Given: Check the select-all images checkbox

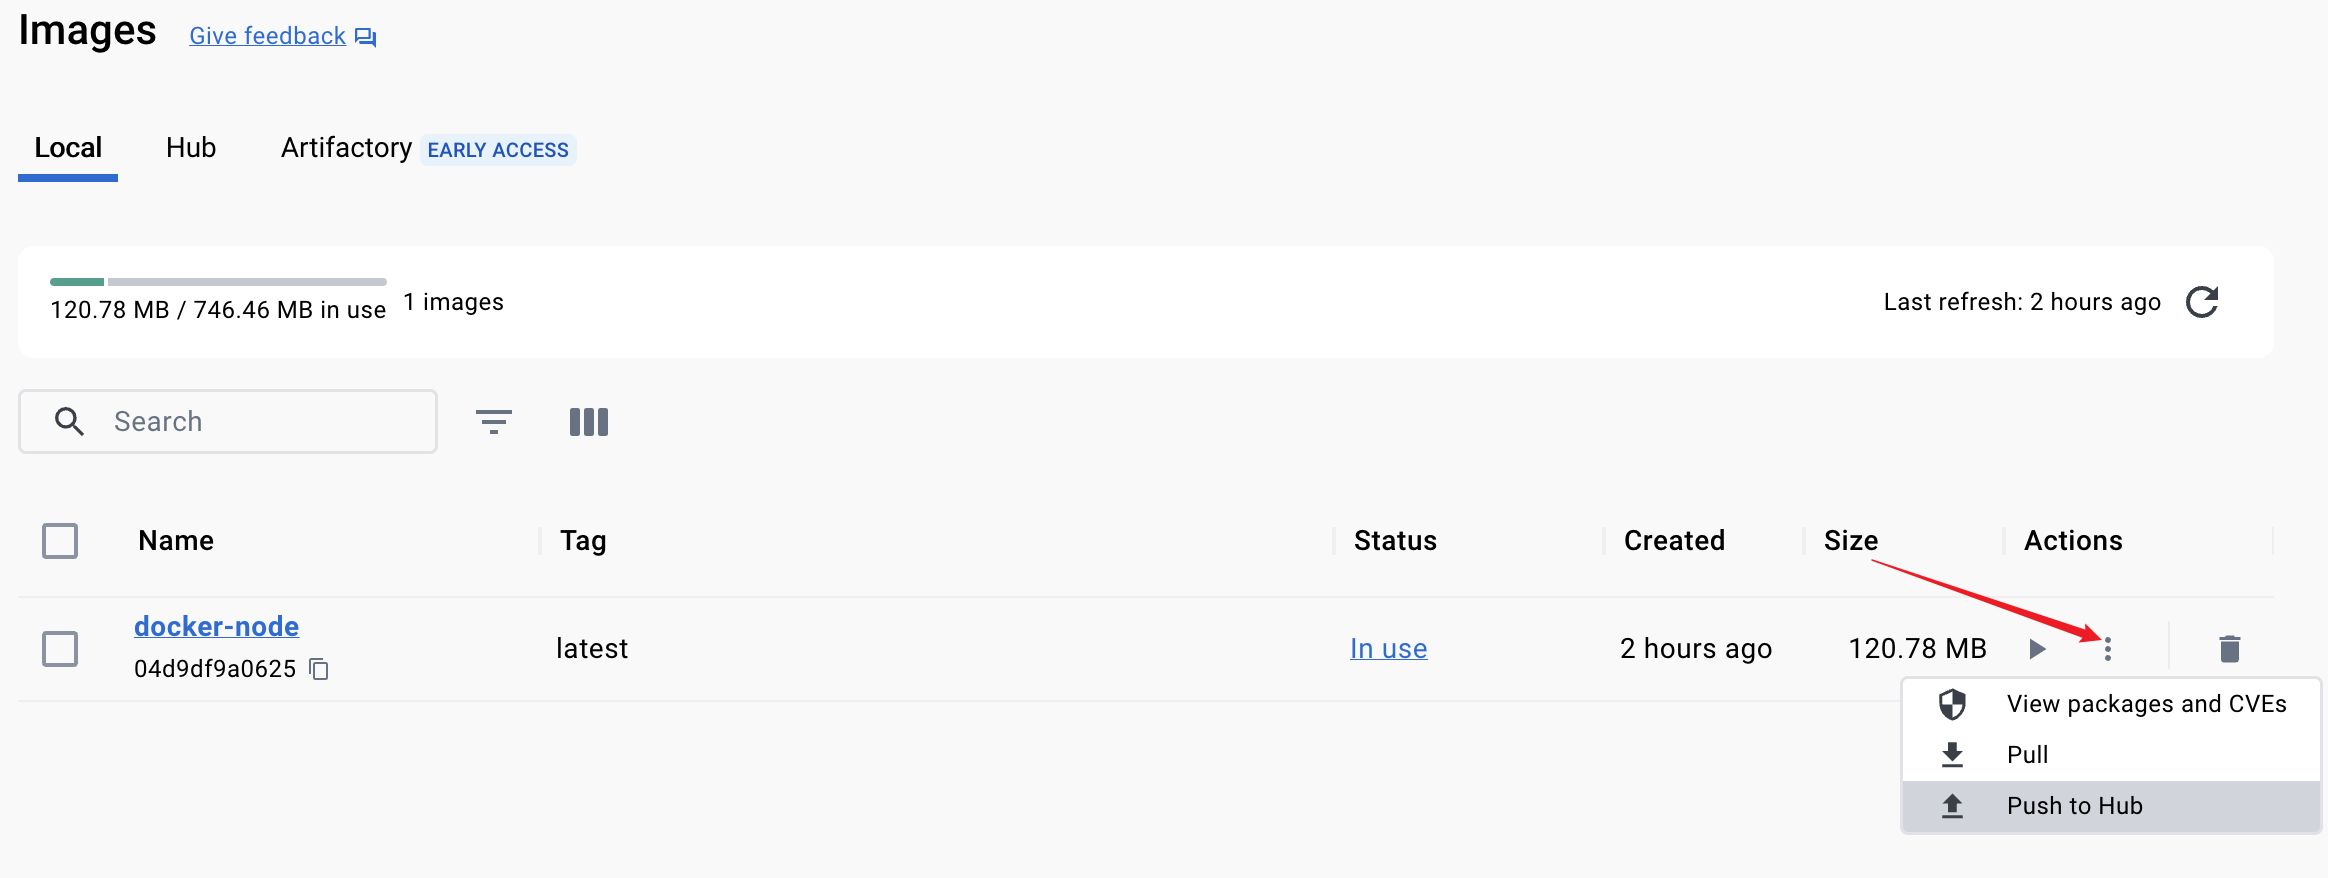Looking at the screenshot, I should (x=60, y=541).
